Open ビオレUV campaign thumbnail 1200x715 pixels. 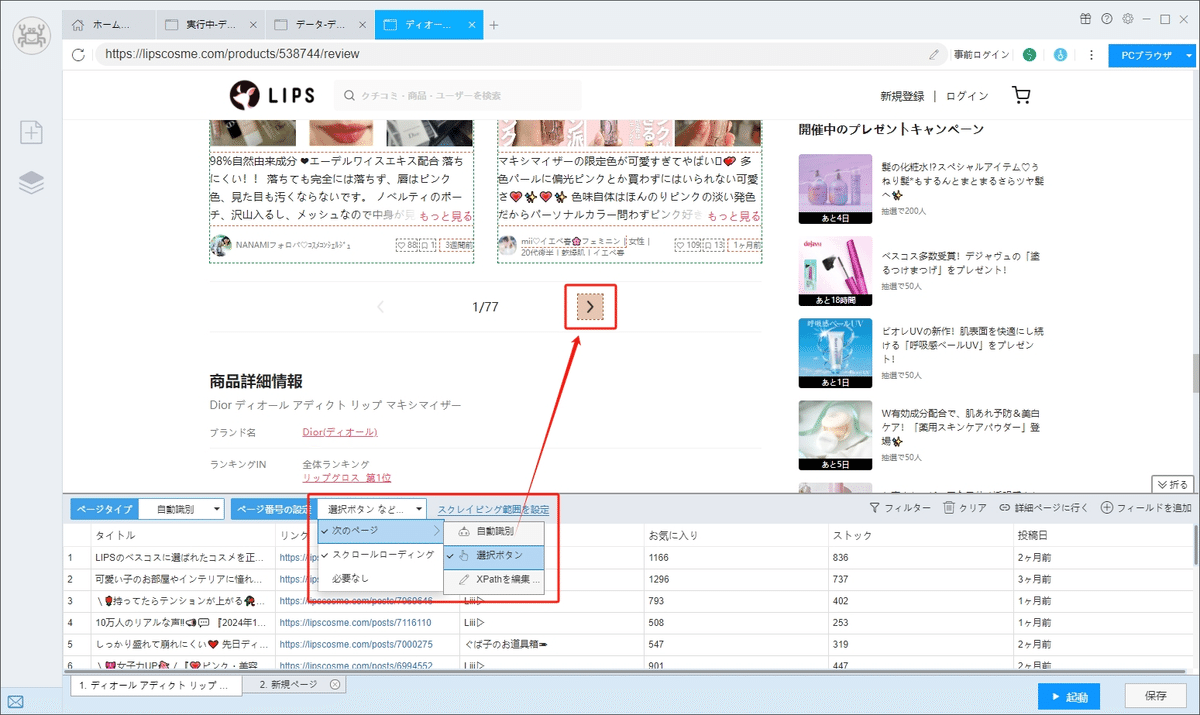(x=834, y=354)
